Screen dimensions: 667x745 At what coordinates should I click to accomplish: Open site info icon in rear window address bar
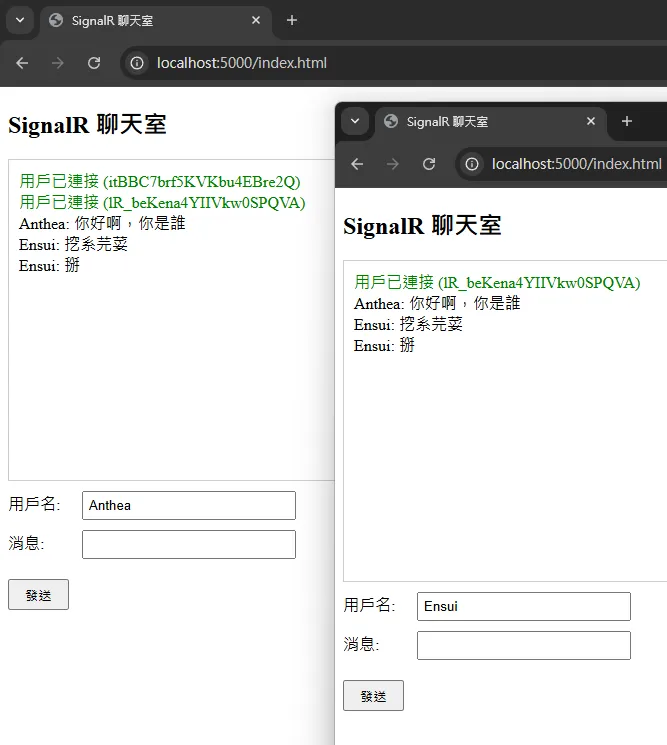tap(137, 63)
